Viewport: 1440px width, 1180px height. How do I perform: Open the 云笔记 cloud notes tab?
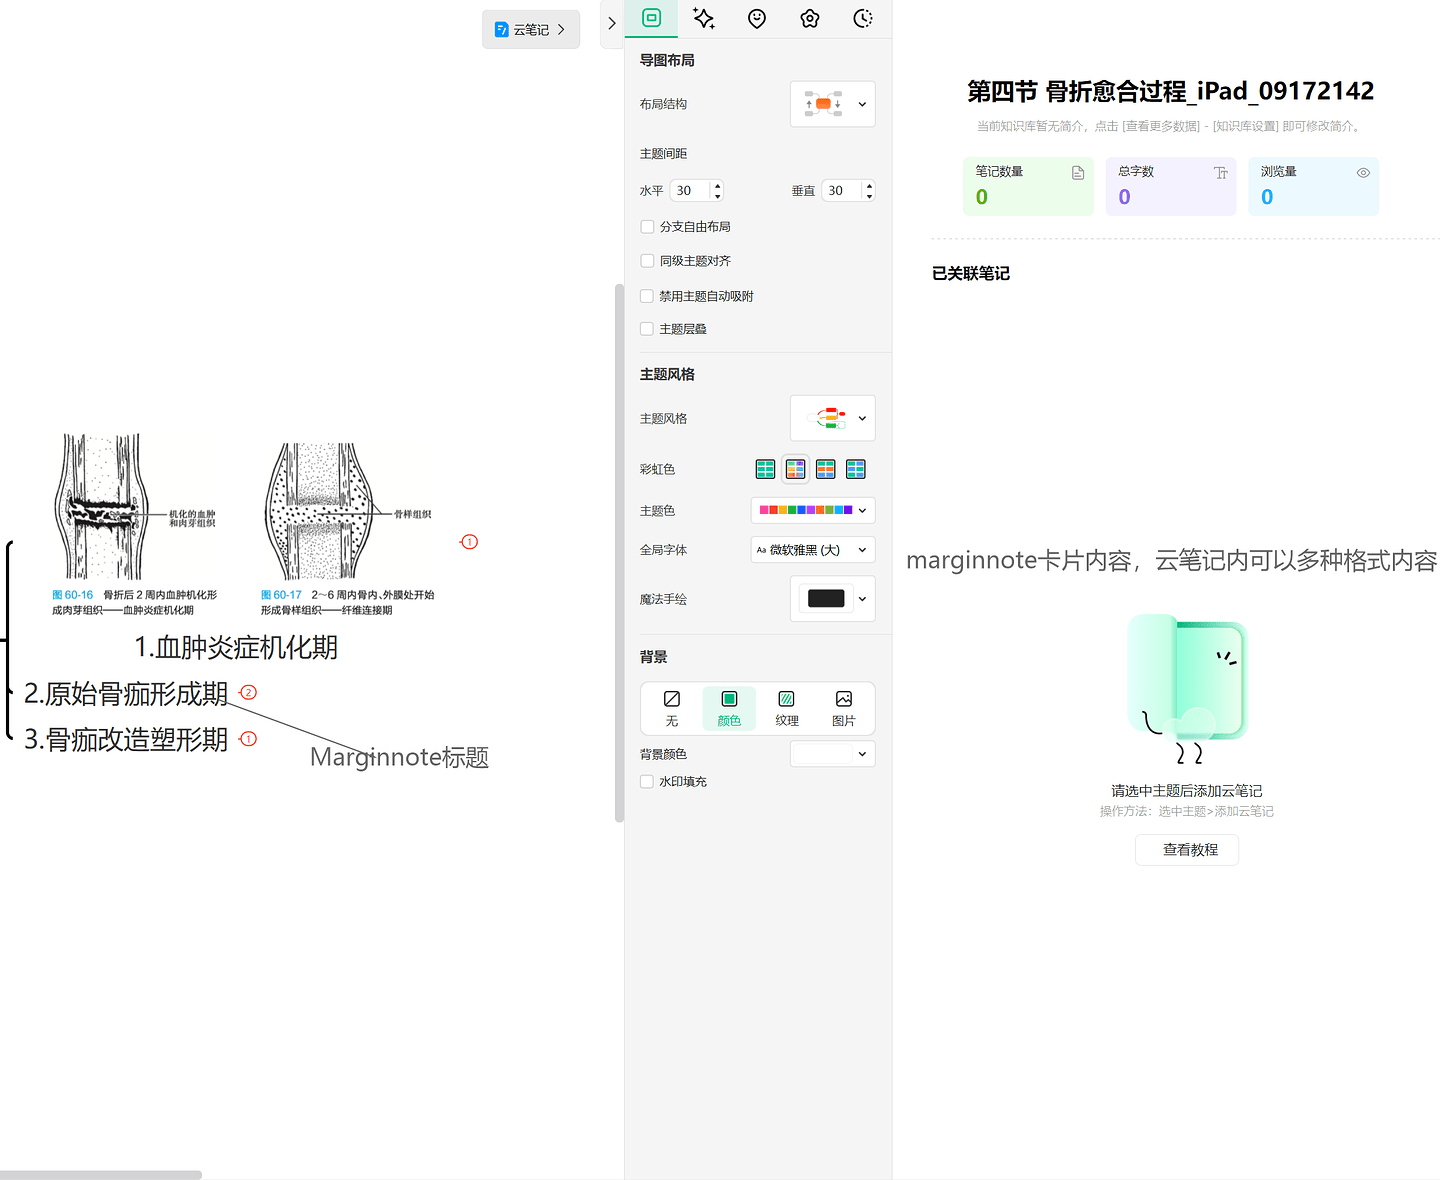point(531,30)
